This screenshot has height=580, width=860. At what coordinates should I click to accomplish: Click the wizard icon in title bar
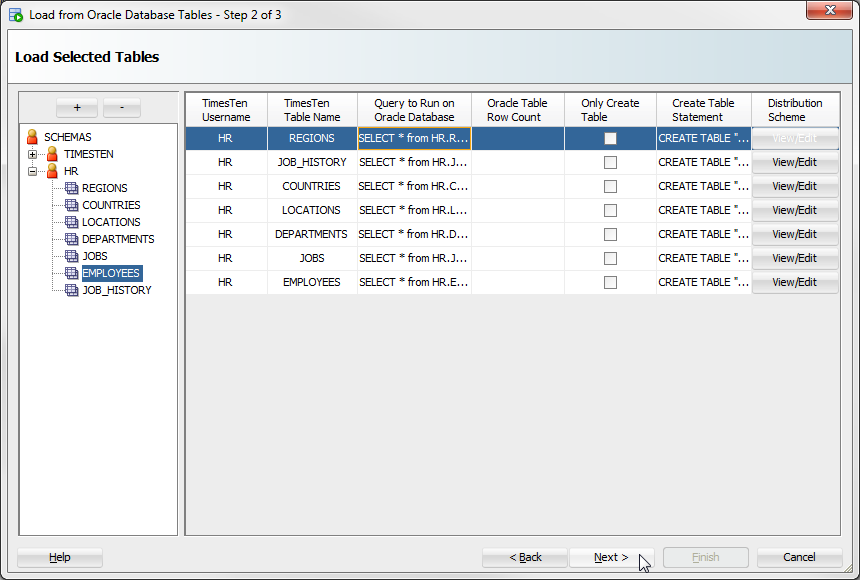tap(16, 15)
